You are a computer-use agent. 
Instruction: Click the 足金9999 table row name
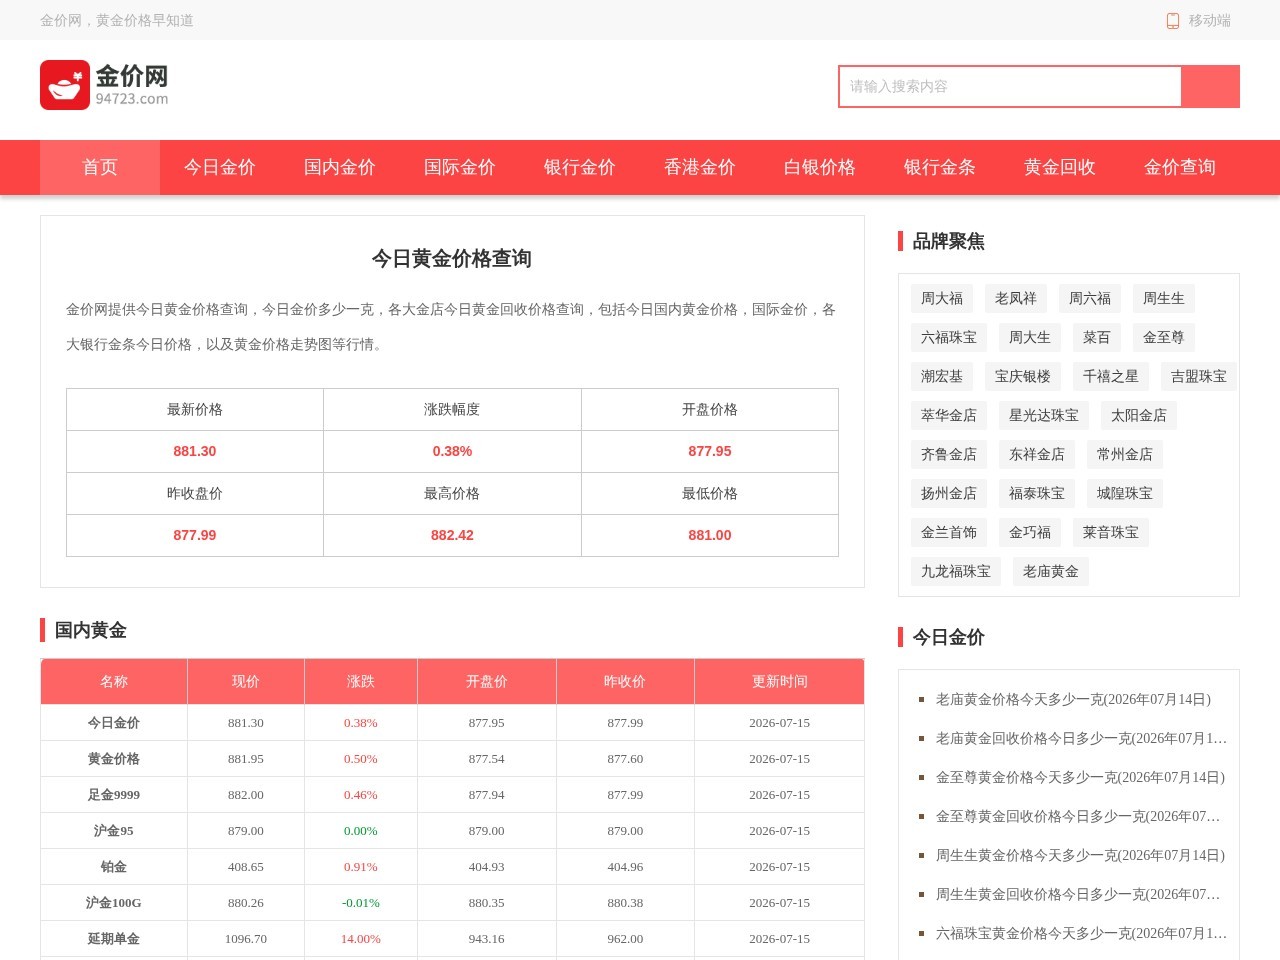coord(114,795)
